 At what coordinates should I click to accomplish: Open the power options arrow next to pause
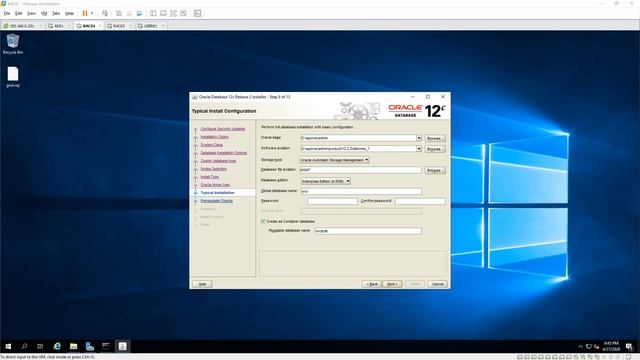coord(92,13)
